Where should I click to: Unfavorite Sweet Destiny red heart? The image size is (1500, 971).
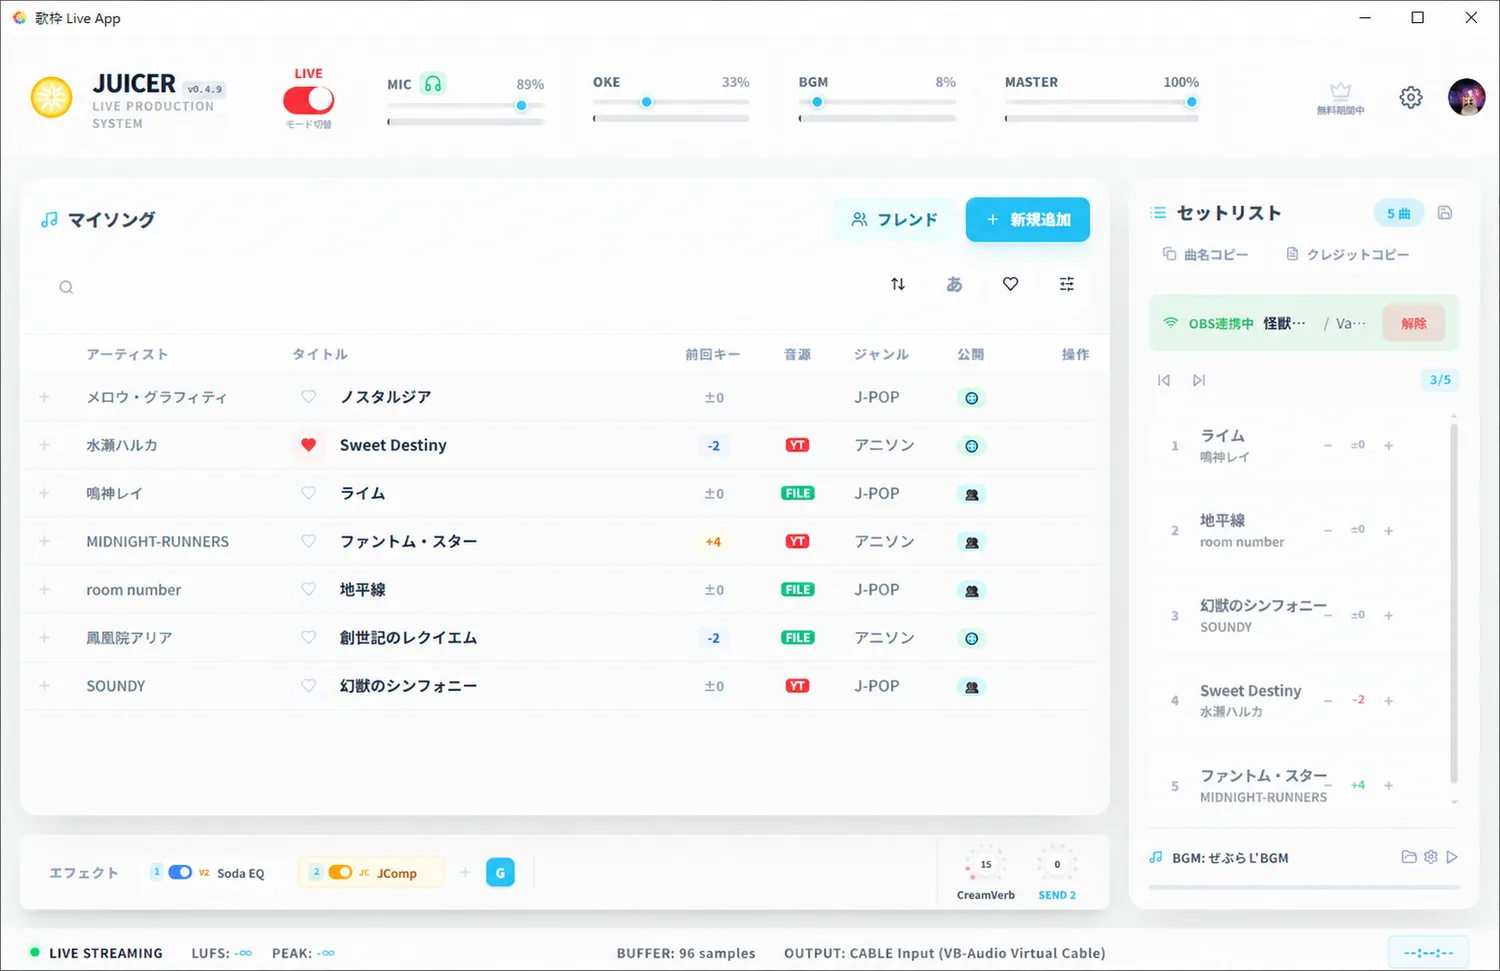[x=309, y=445]
